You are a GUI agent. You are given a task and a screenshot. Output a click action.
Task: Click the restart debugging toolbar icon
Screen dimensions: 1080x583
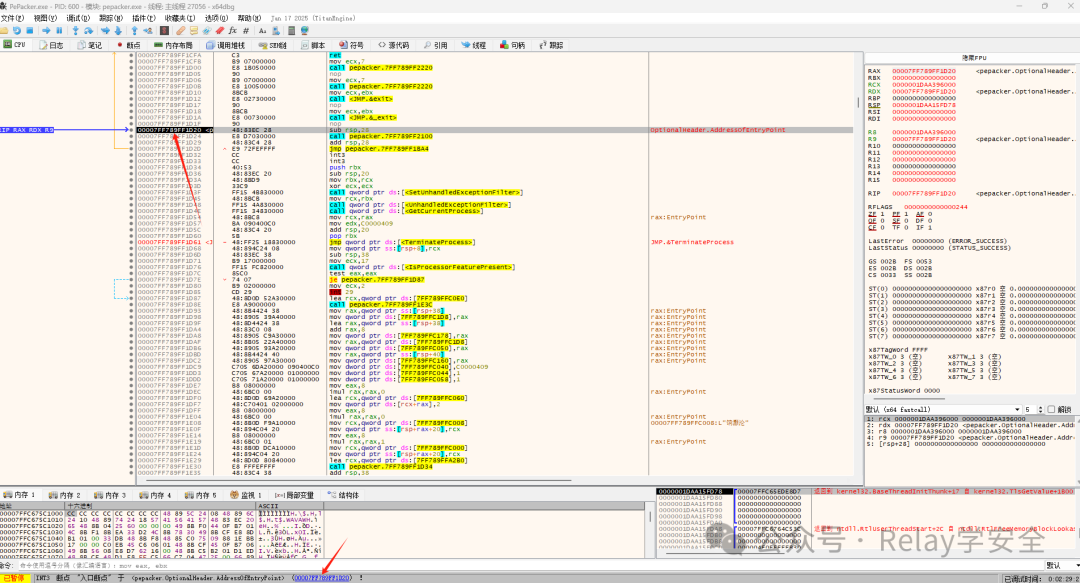coord(17,30)
